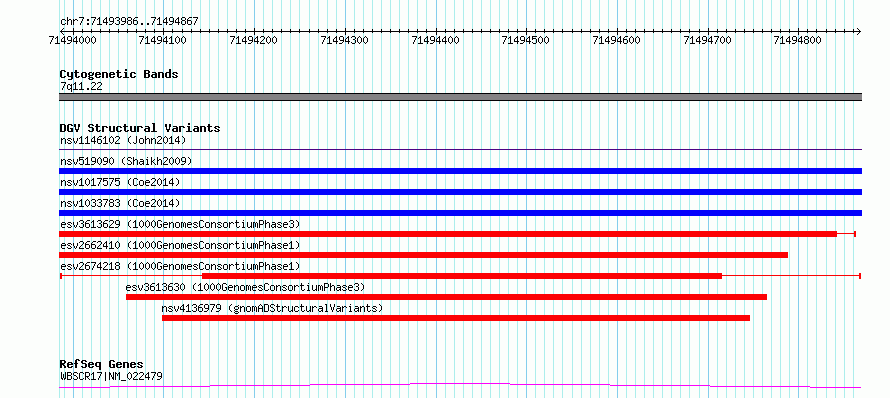Select the magenta WBSCR17 gene line
Screen dimensions: 890x398
point(460,386)
